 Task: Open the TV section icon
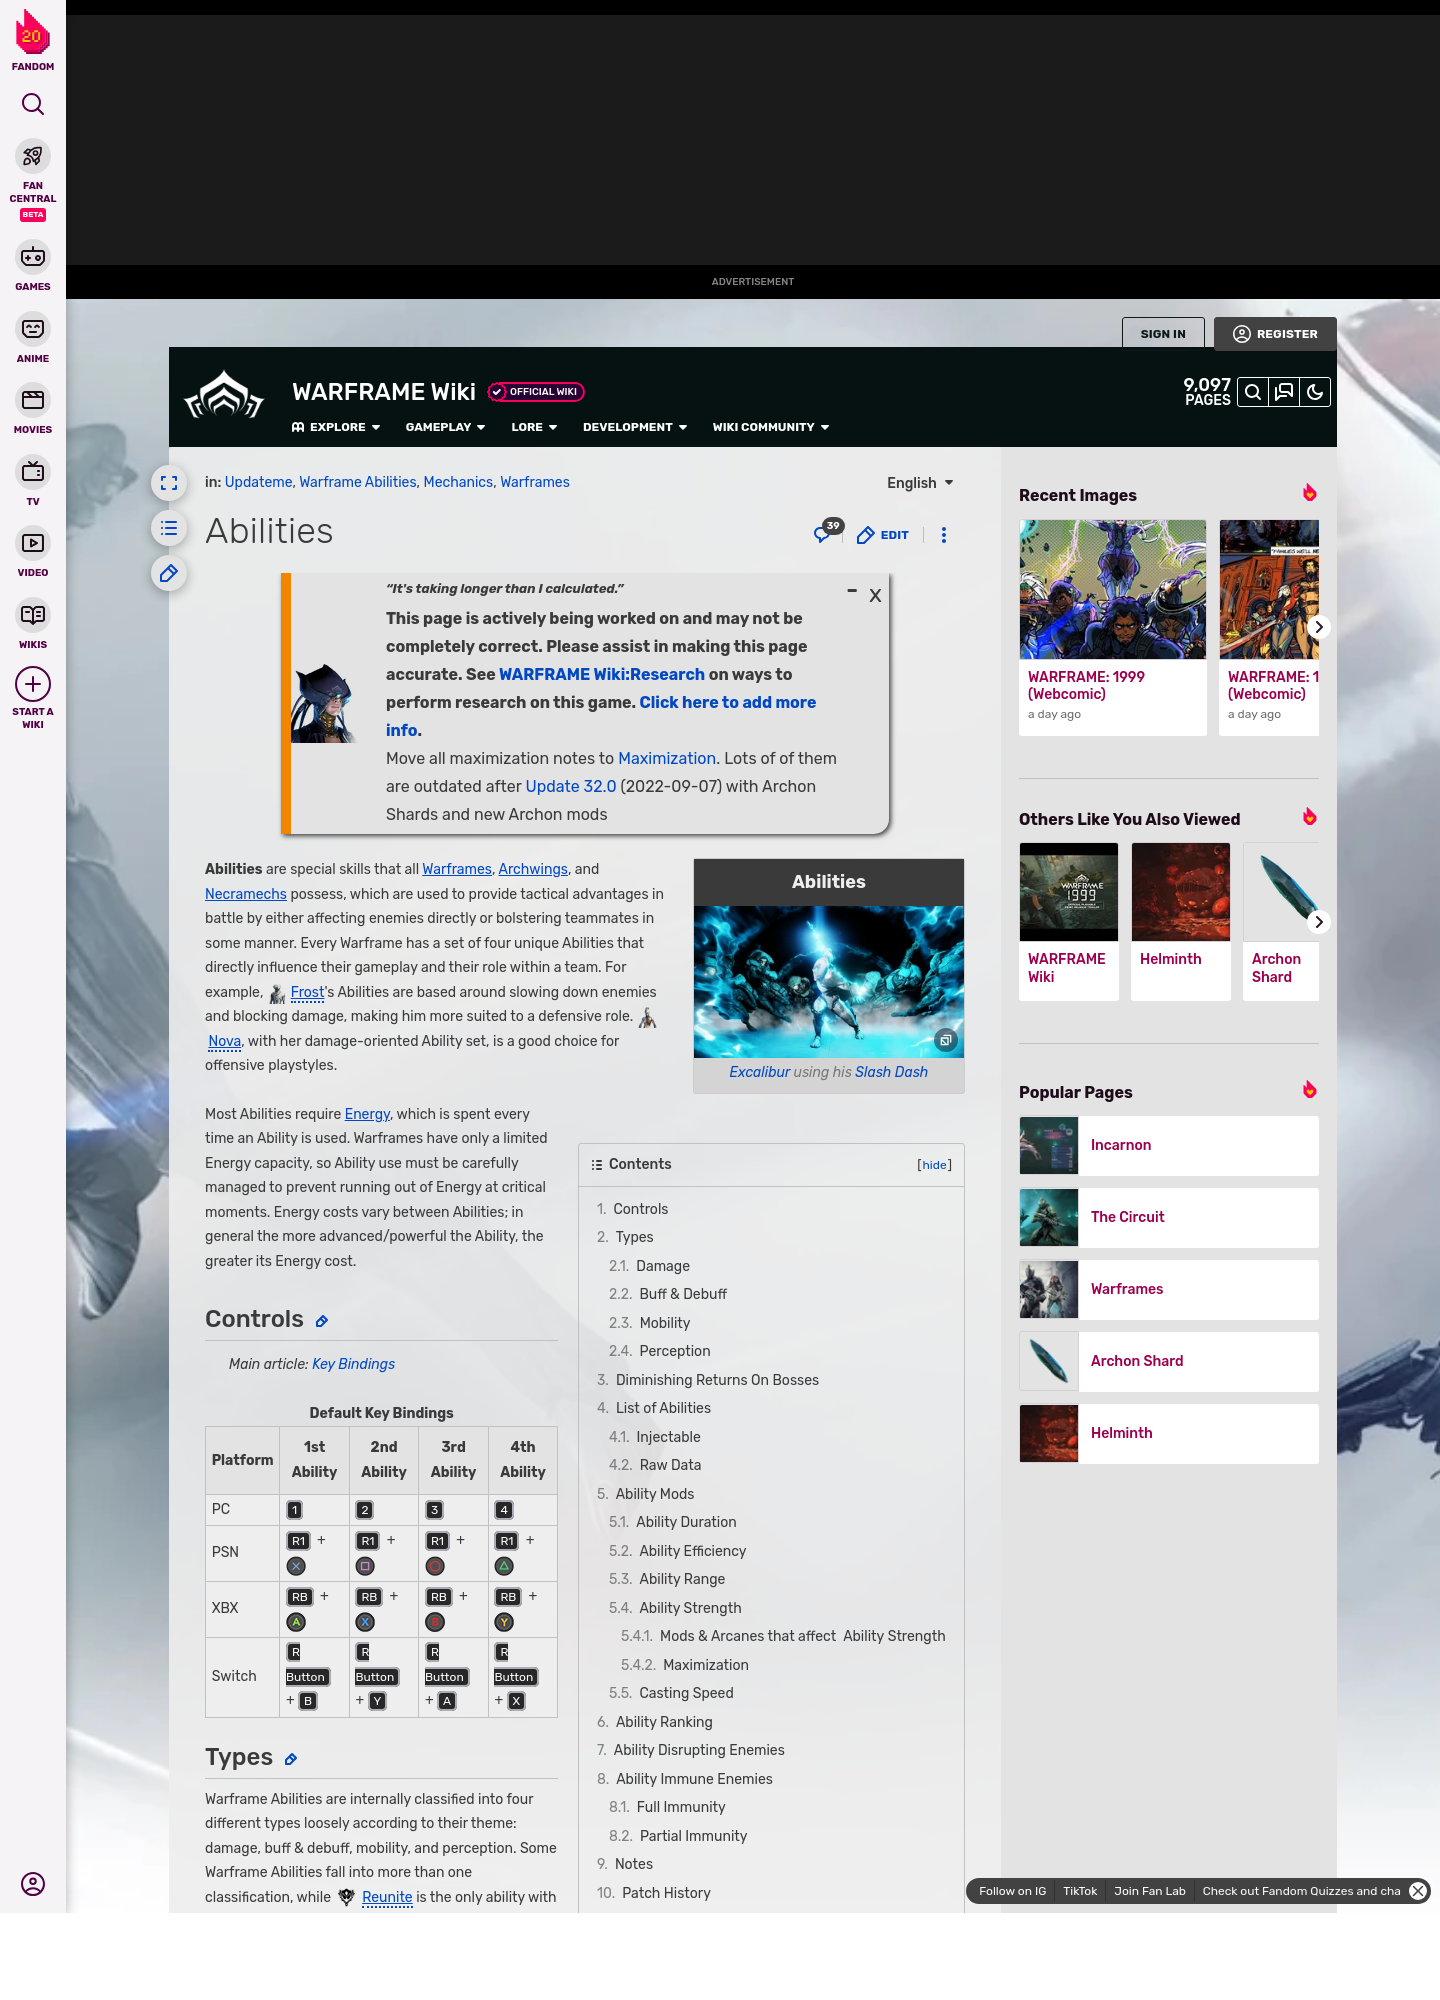coord(33,472)
